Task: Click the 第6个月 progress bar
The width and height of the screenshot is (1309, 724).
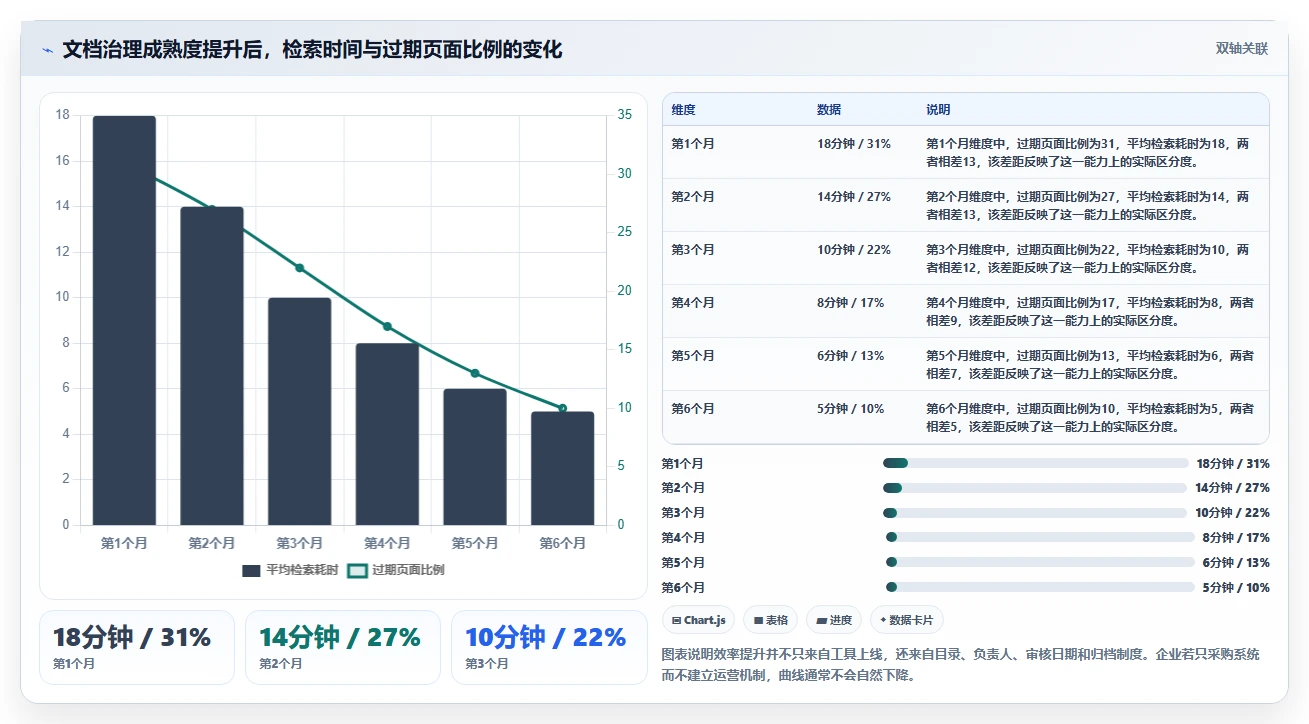Action: click(1040, 587)
